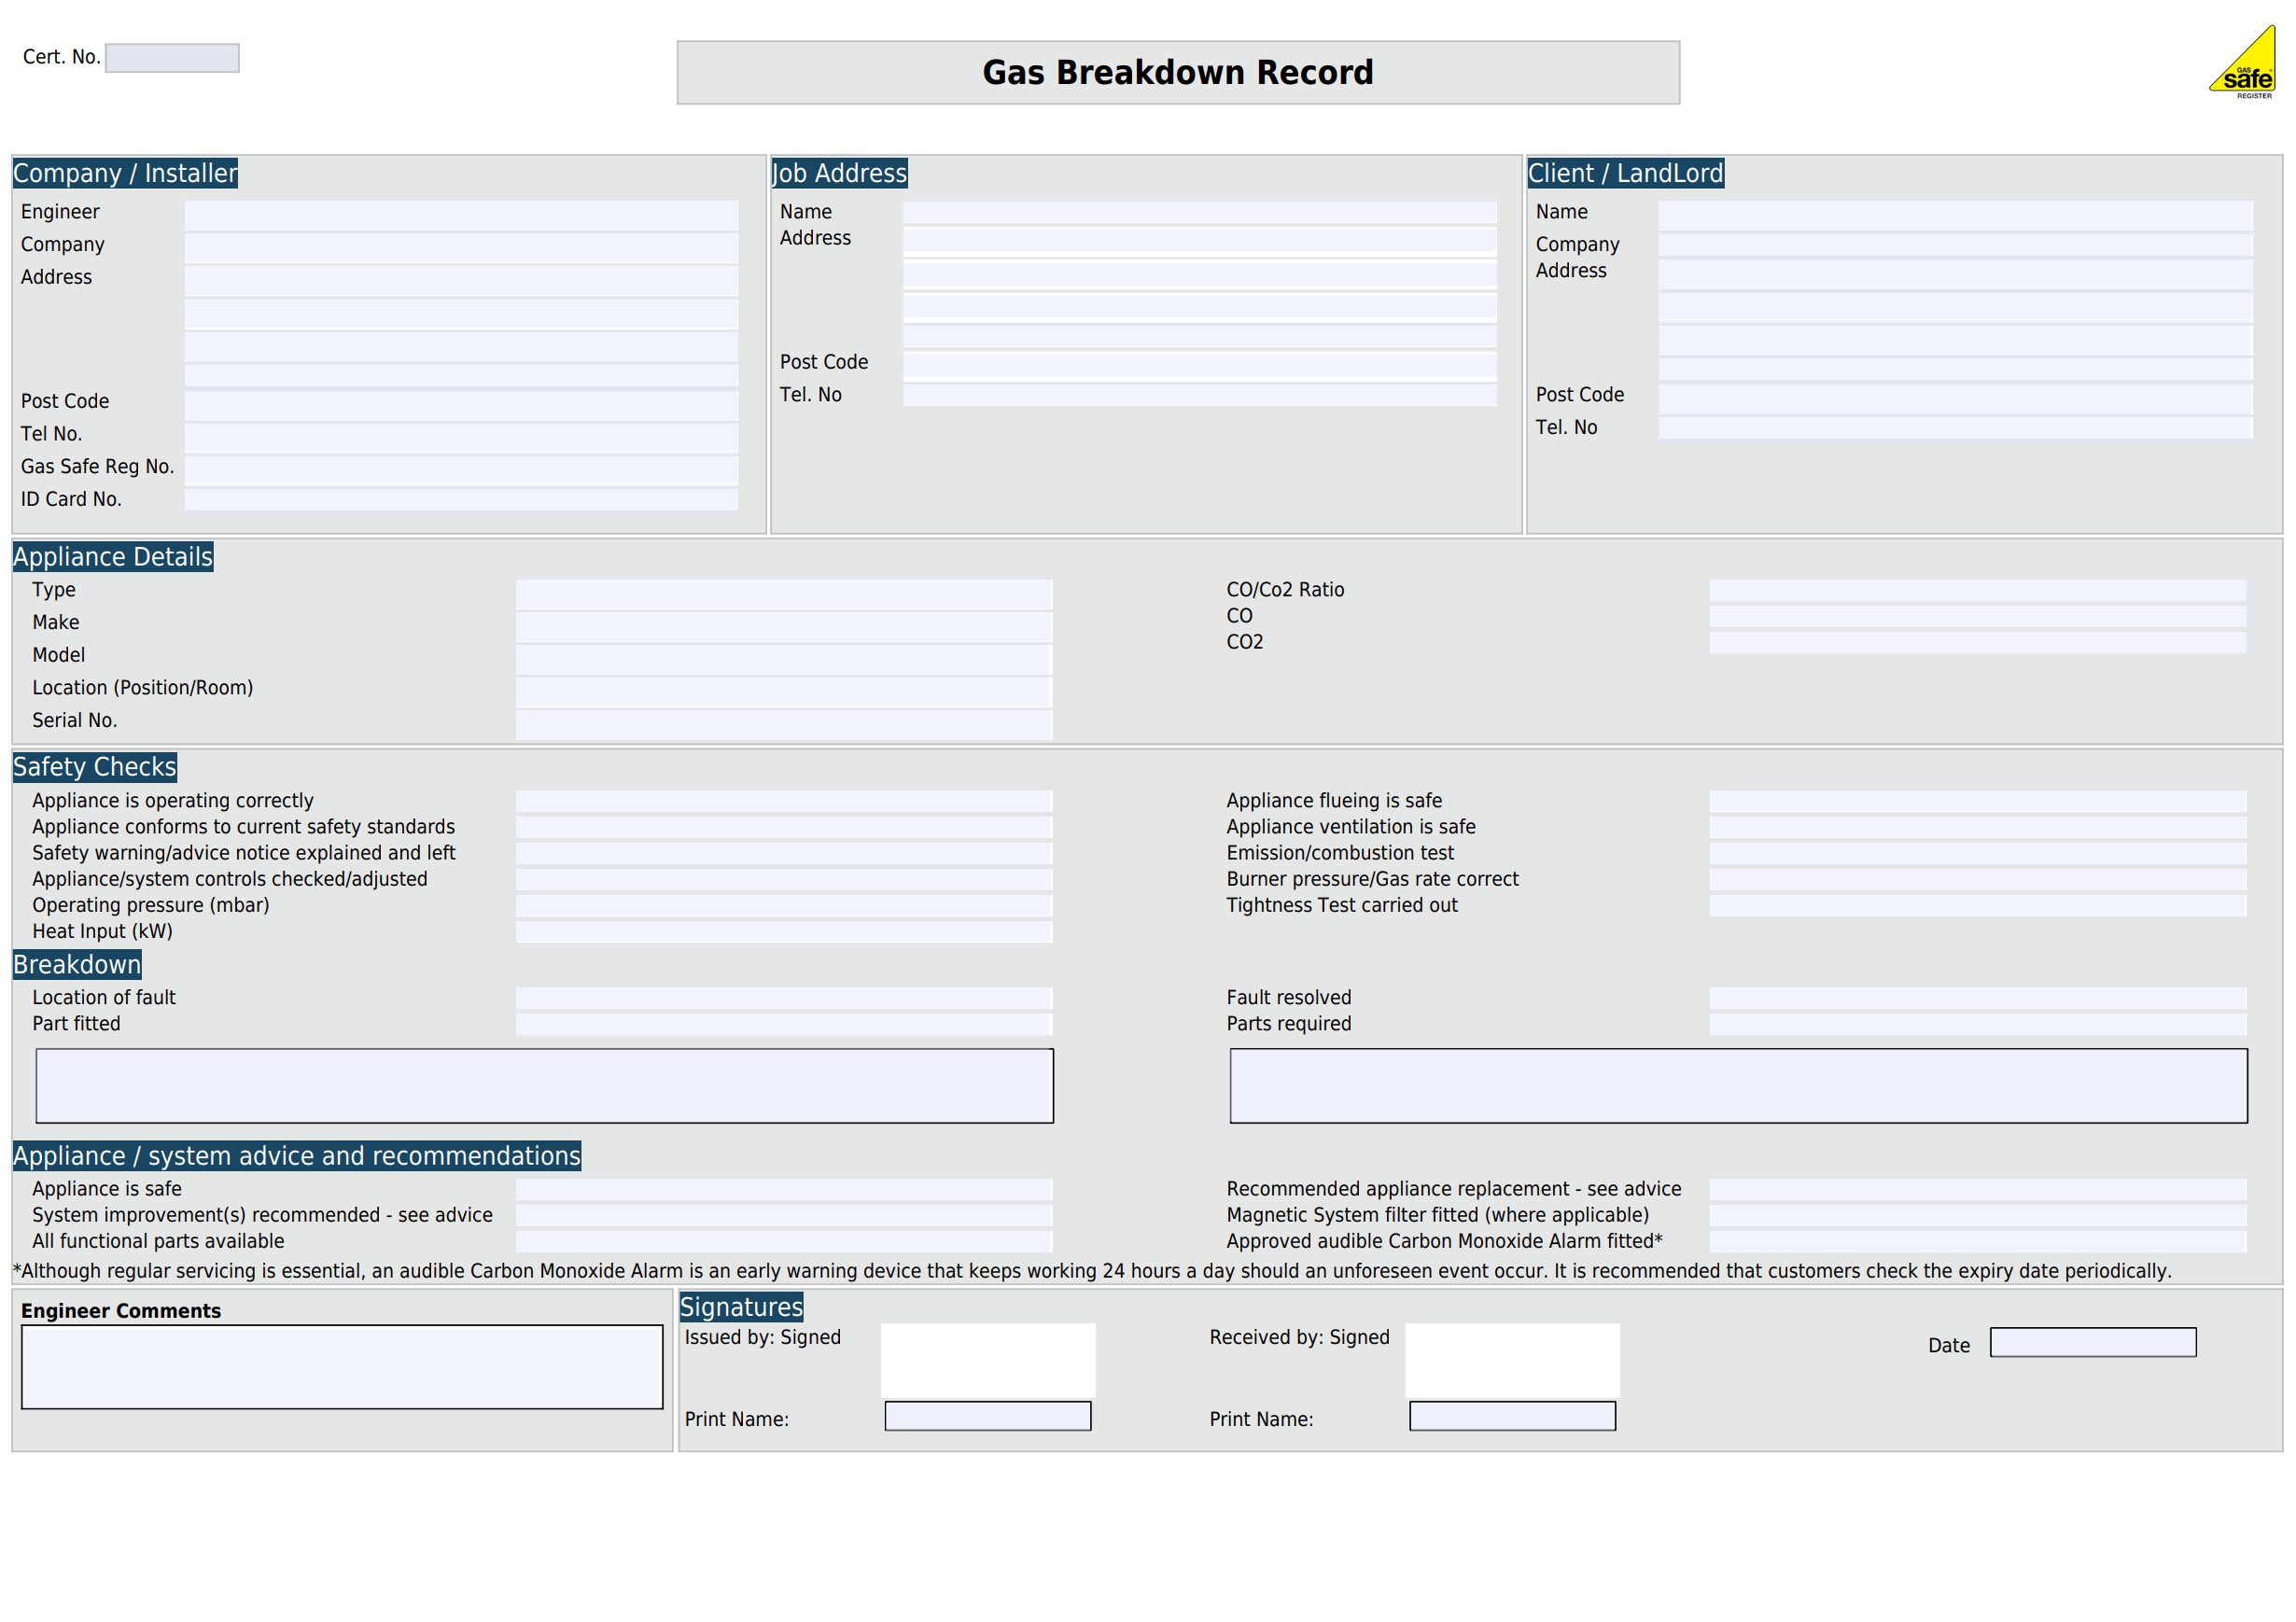Click the Heat Input (kW) field
2296x1622 pixels.
[783, 931]
